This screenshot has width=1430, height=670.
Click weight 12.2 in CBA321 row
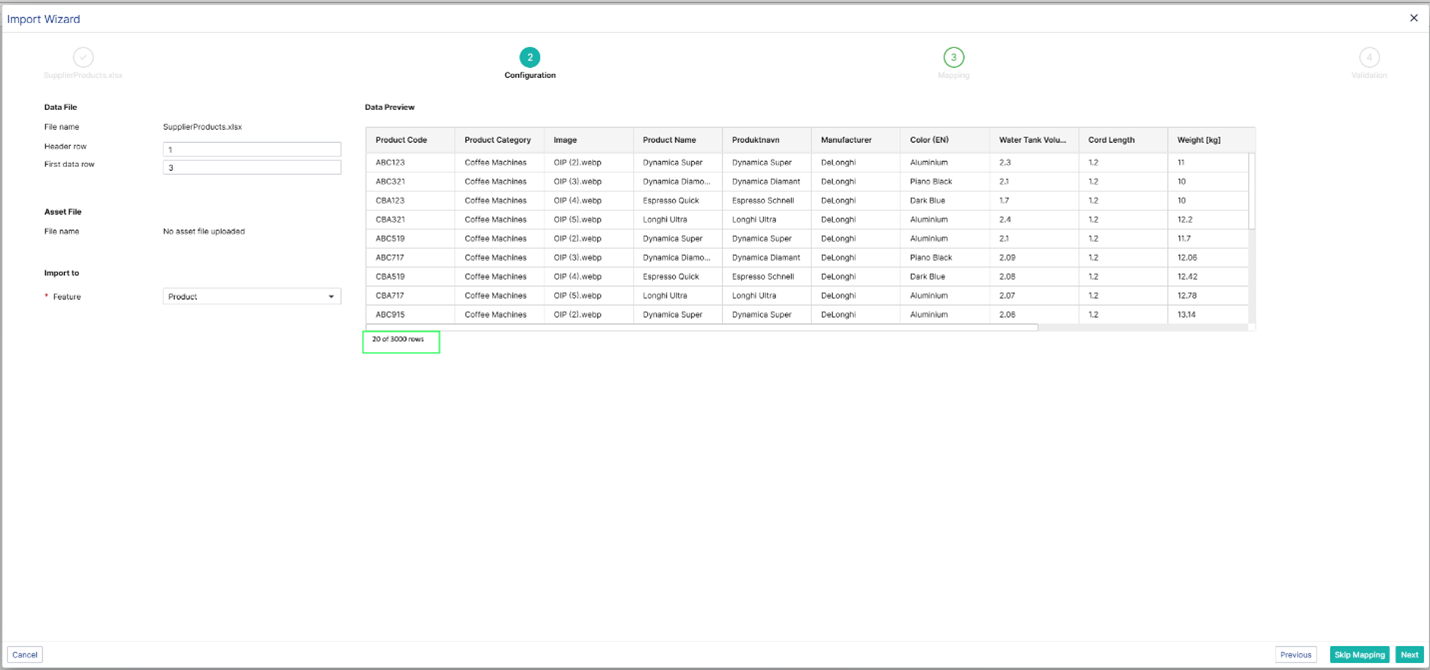1207,220
